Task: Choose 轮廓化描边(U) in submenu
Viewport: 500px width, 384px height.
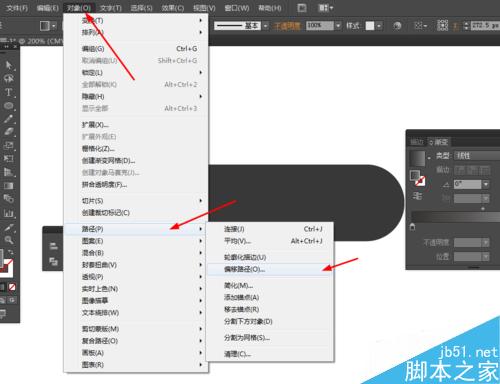Action: tap(270, 257)
